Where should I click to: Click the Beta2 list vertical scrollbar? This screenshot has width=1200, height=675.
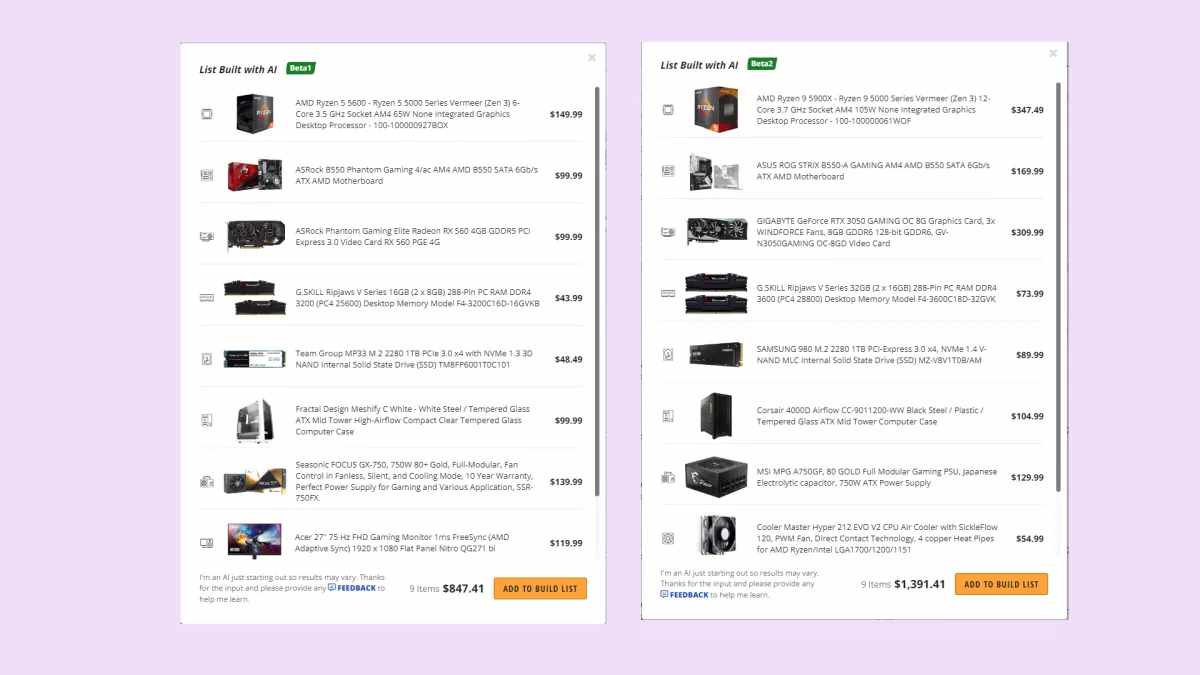[1058, 286]
